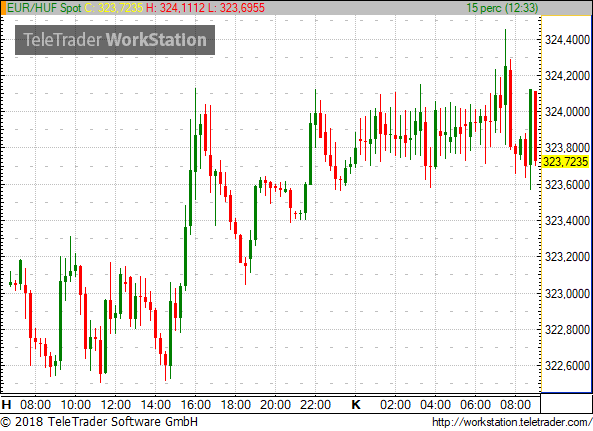Screen dimensions: 593x431
Task: Click the high value H: 324,1112 in the header
Action: 175,8
